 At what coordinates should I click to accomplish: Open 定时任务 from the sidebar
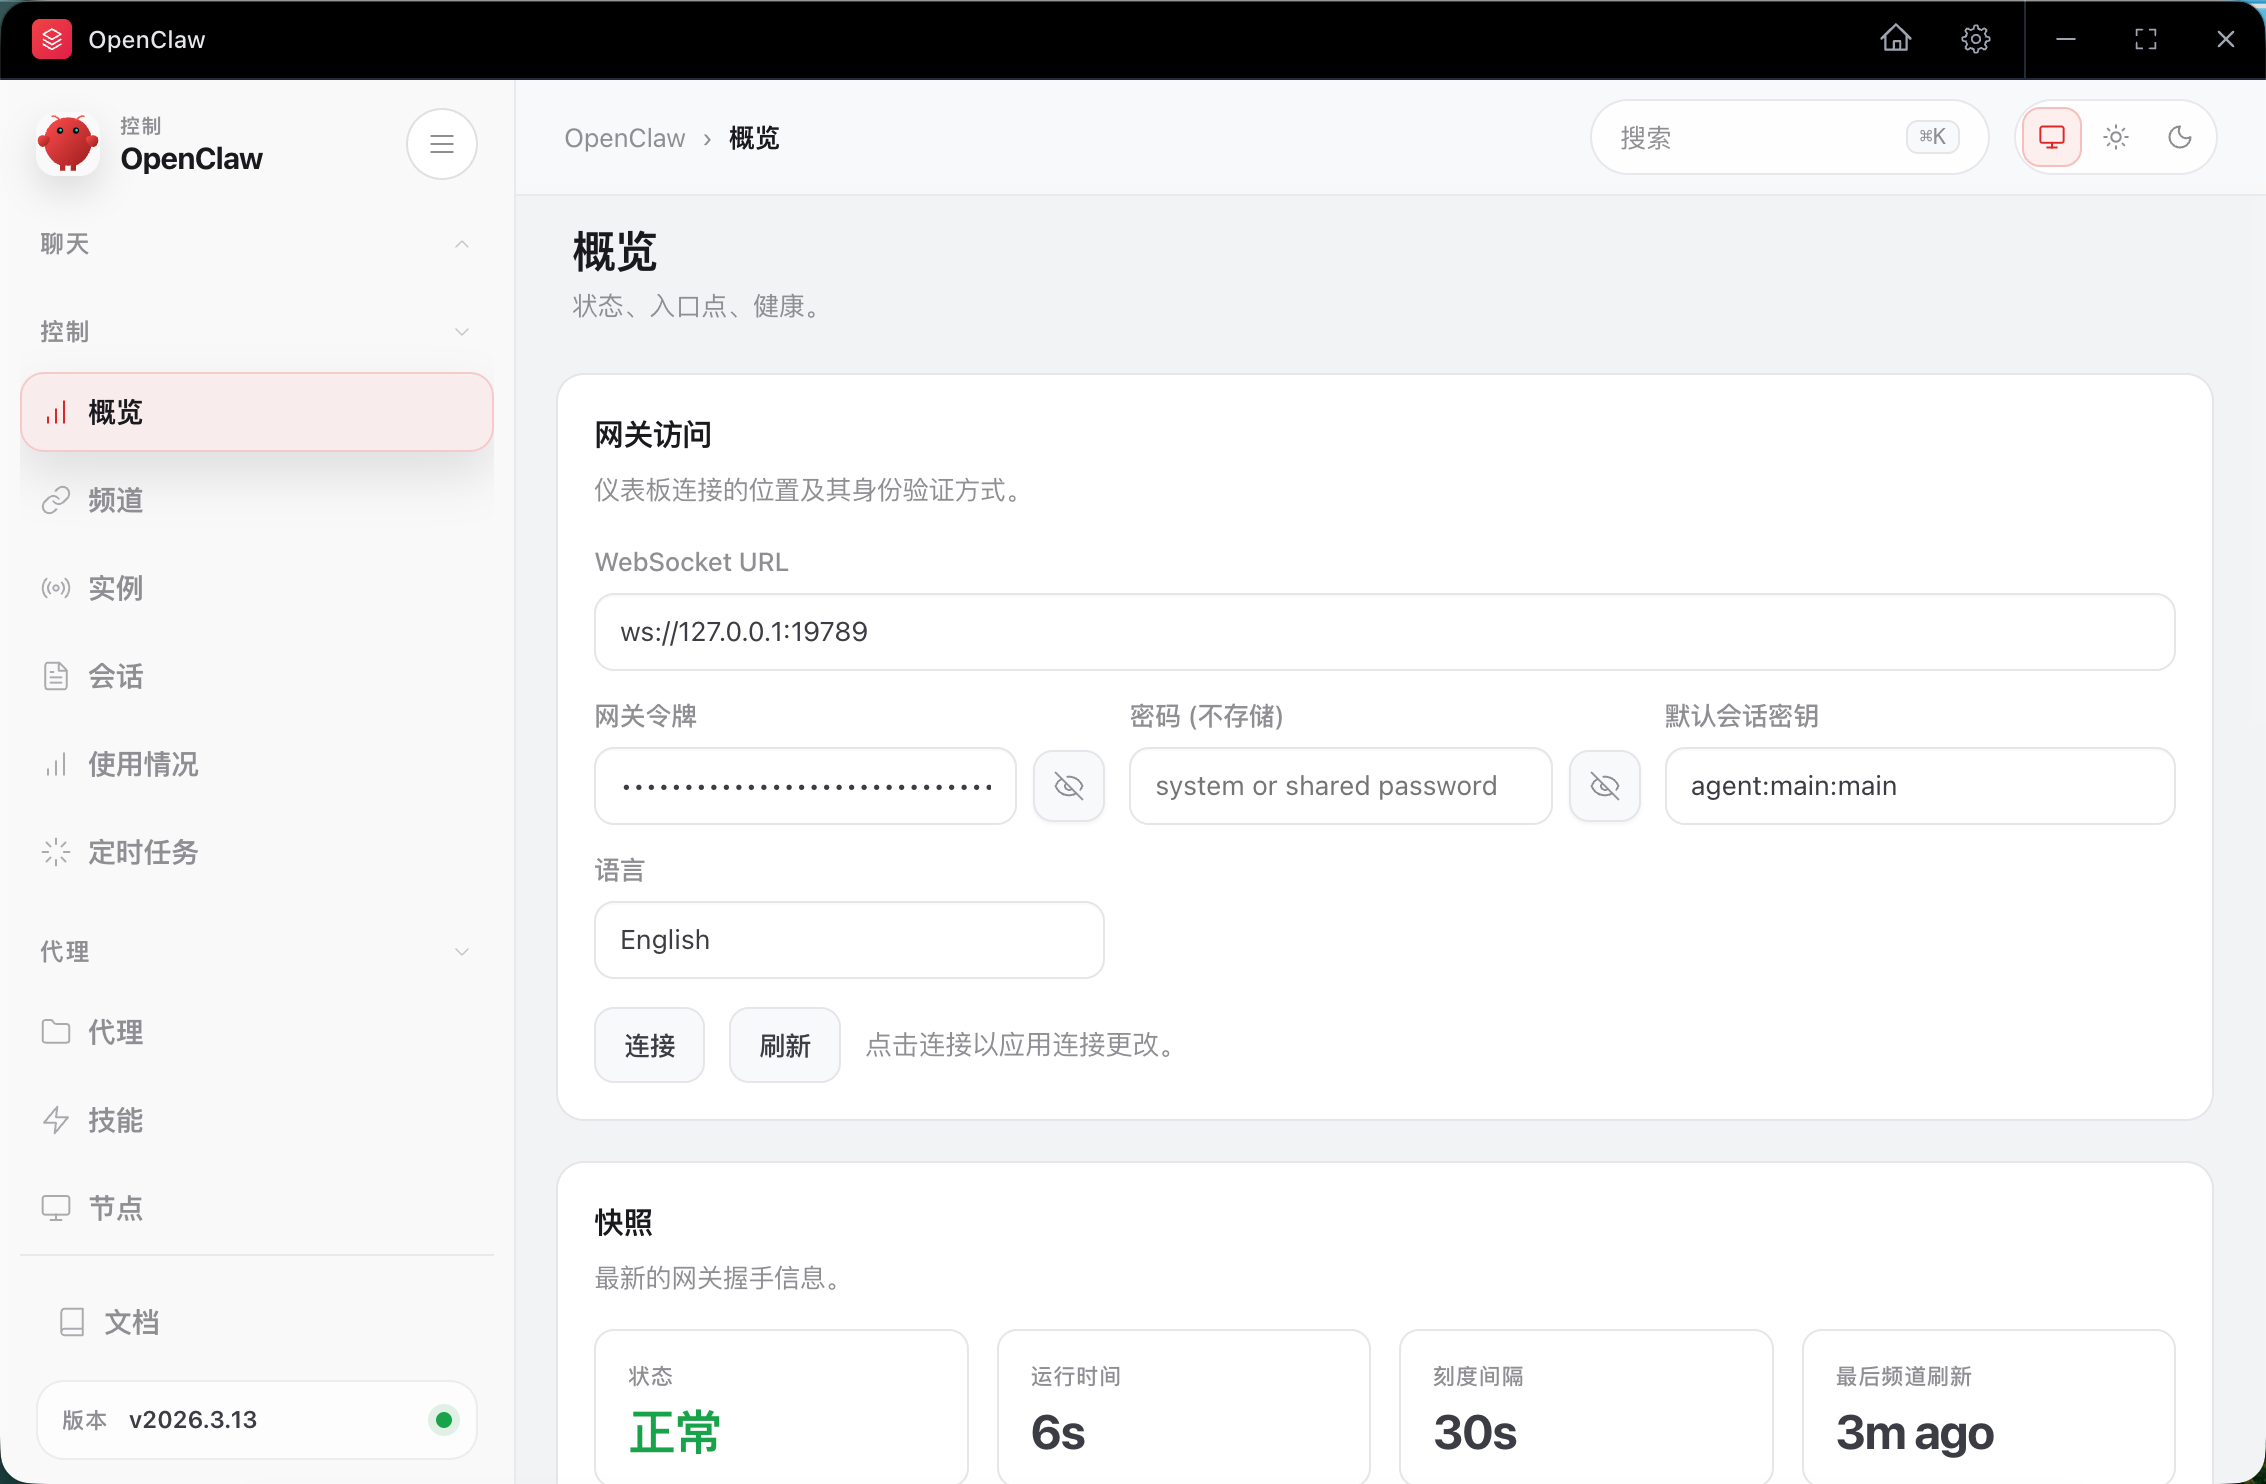141,852
